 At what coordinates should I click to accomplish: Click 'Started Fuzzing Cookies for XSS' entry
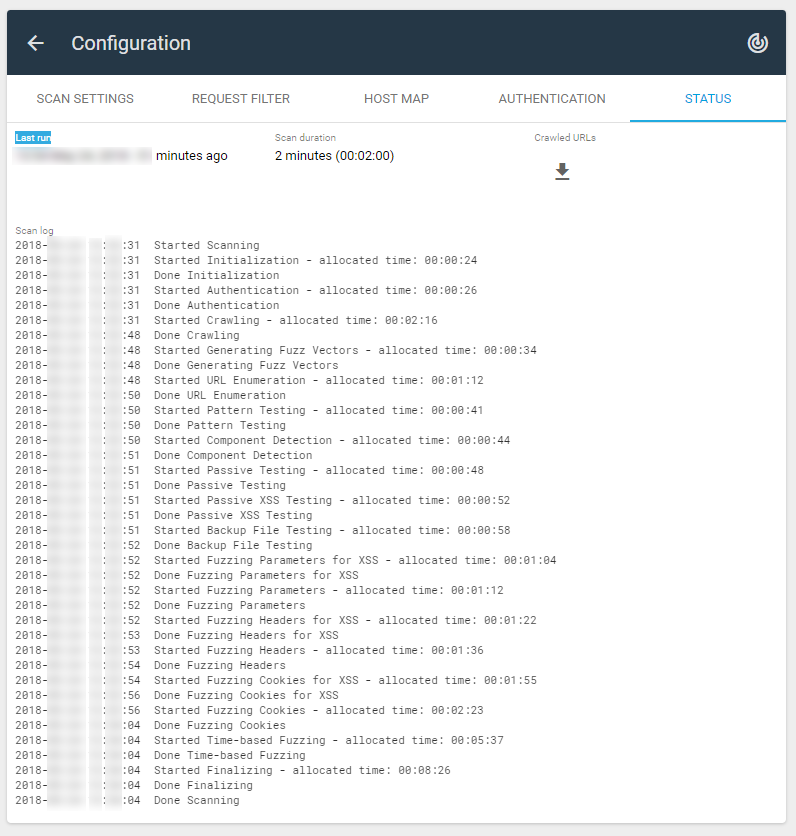(x=345, y=680)
